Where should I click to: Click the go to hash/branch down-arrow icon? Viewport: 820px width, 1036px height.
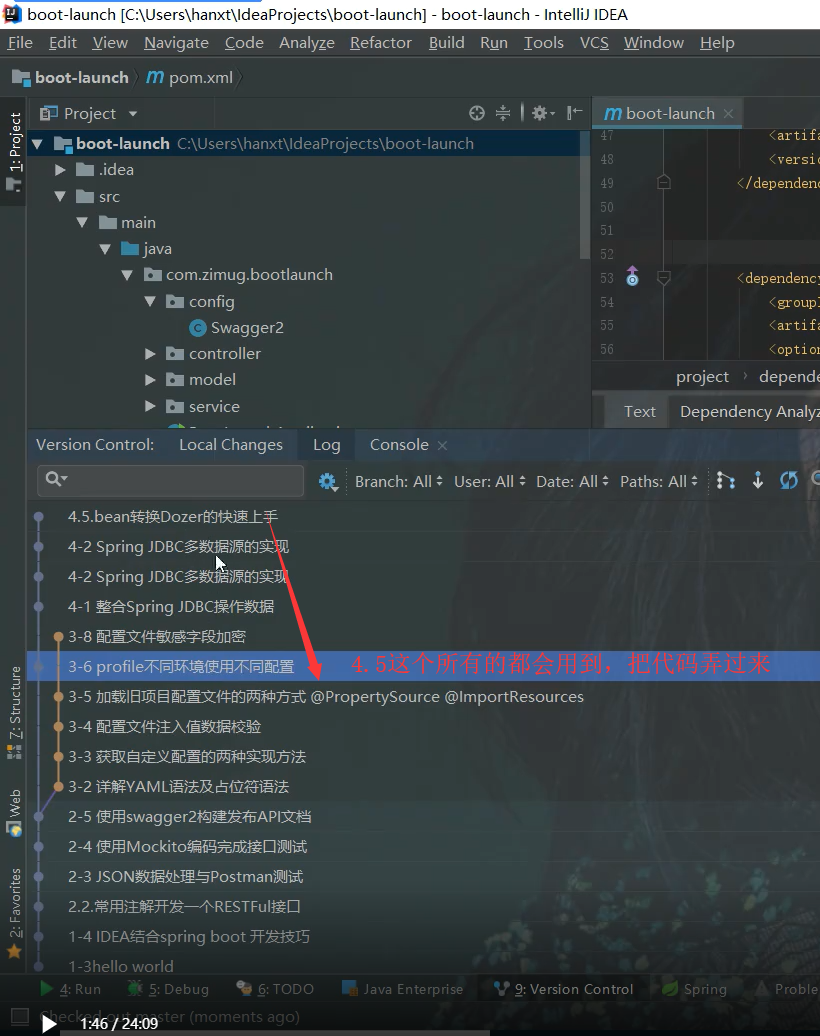click(758, 480)
